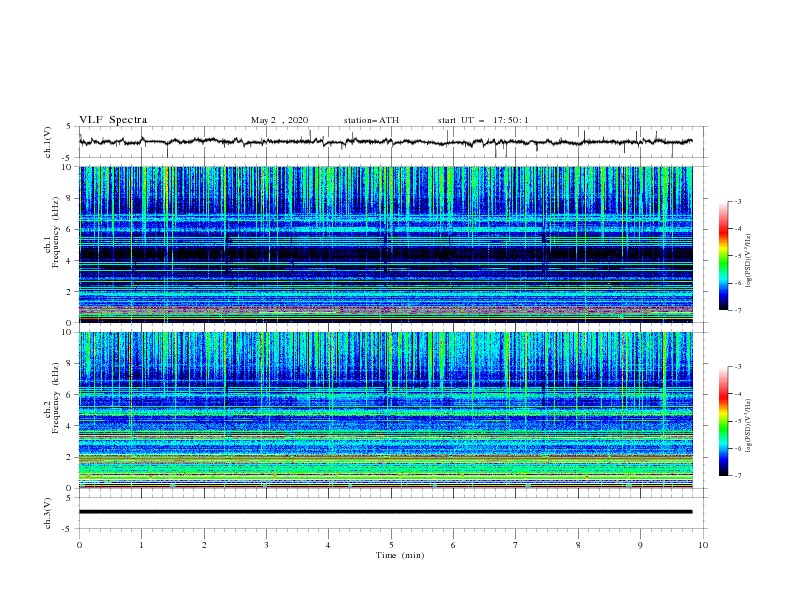Click time-axis tick label '7'
Screen dimensions: 792x612
point(515,545)
